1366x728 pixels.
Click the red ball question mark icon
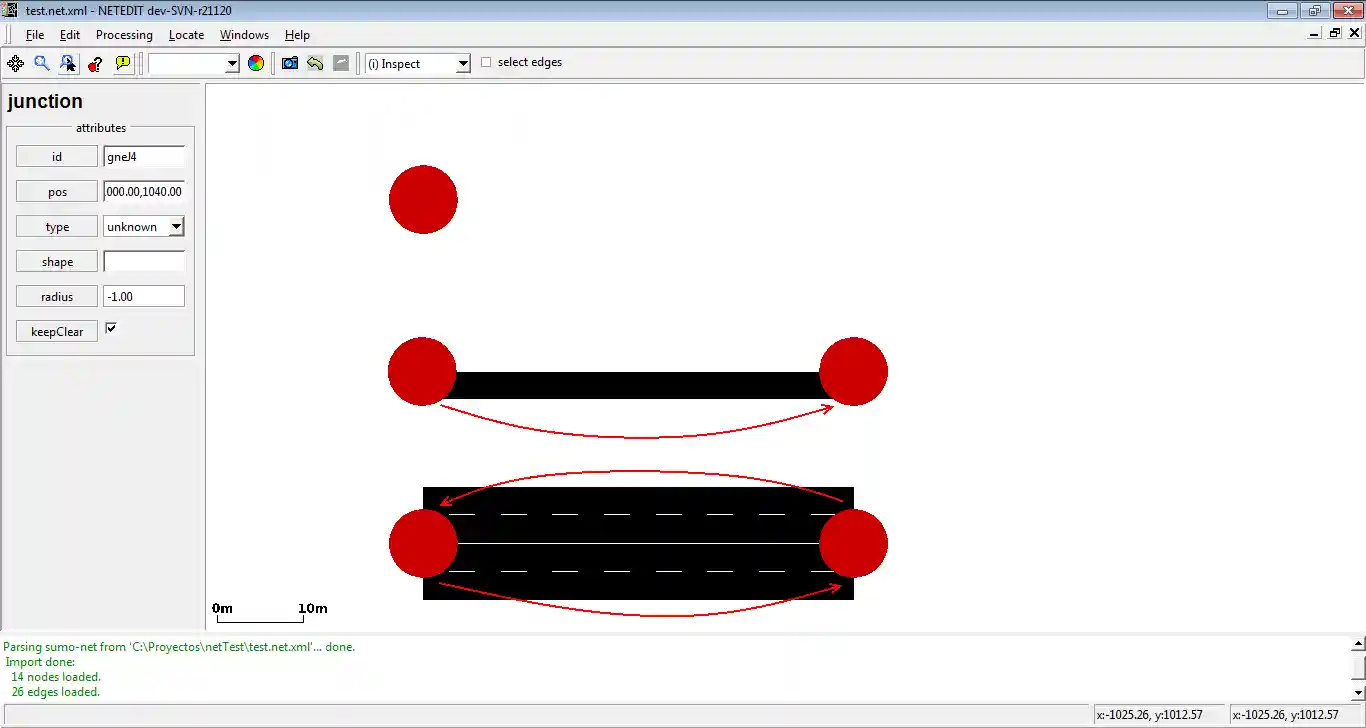coord(95,63)
